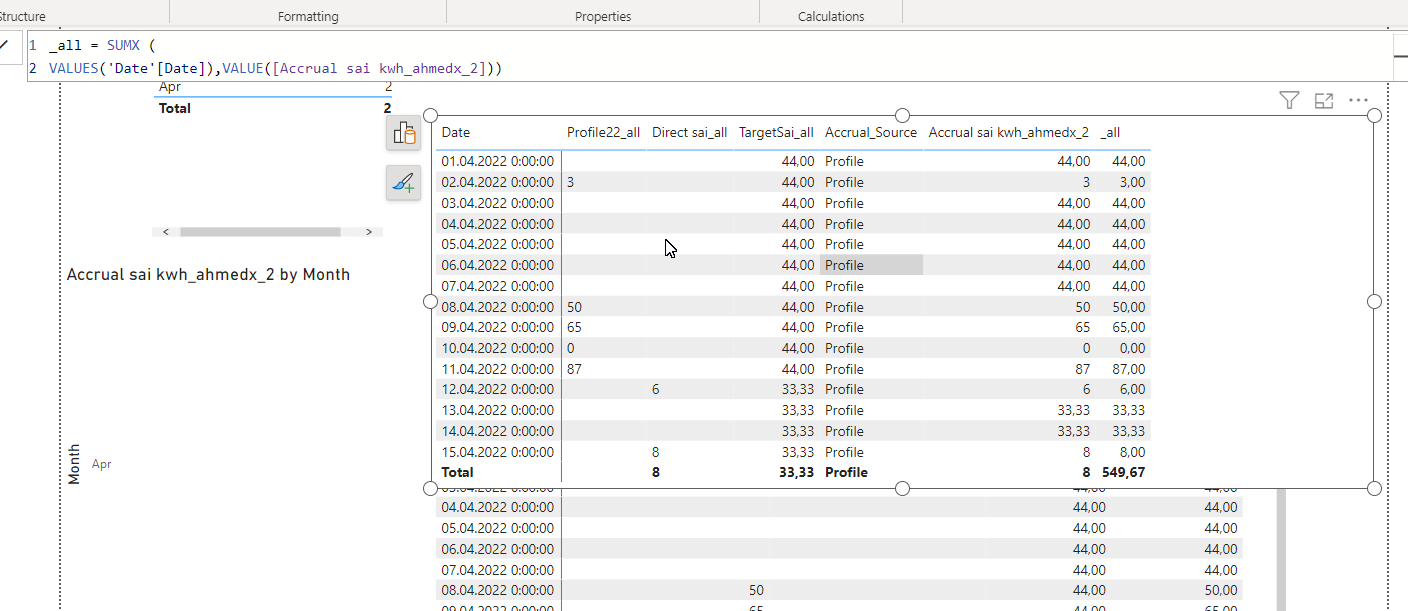Sort by the Date column header
Image resolution: width=1408 pixels, height=611 pixels.
[456, 132]
